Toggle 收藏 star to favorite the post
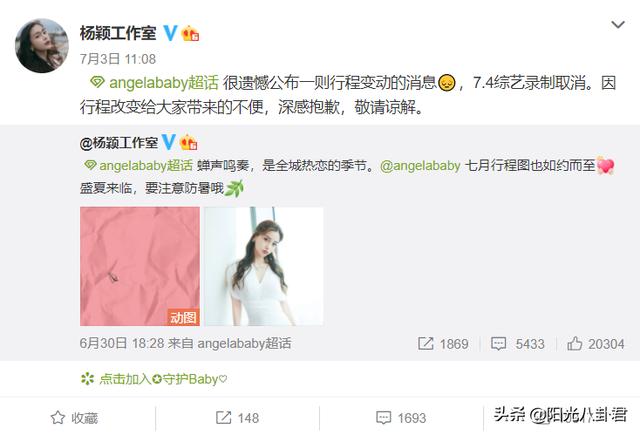The height and width of the screenshot is (435, 640). (74, 418)
